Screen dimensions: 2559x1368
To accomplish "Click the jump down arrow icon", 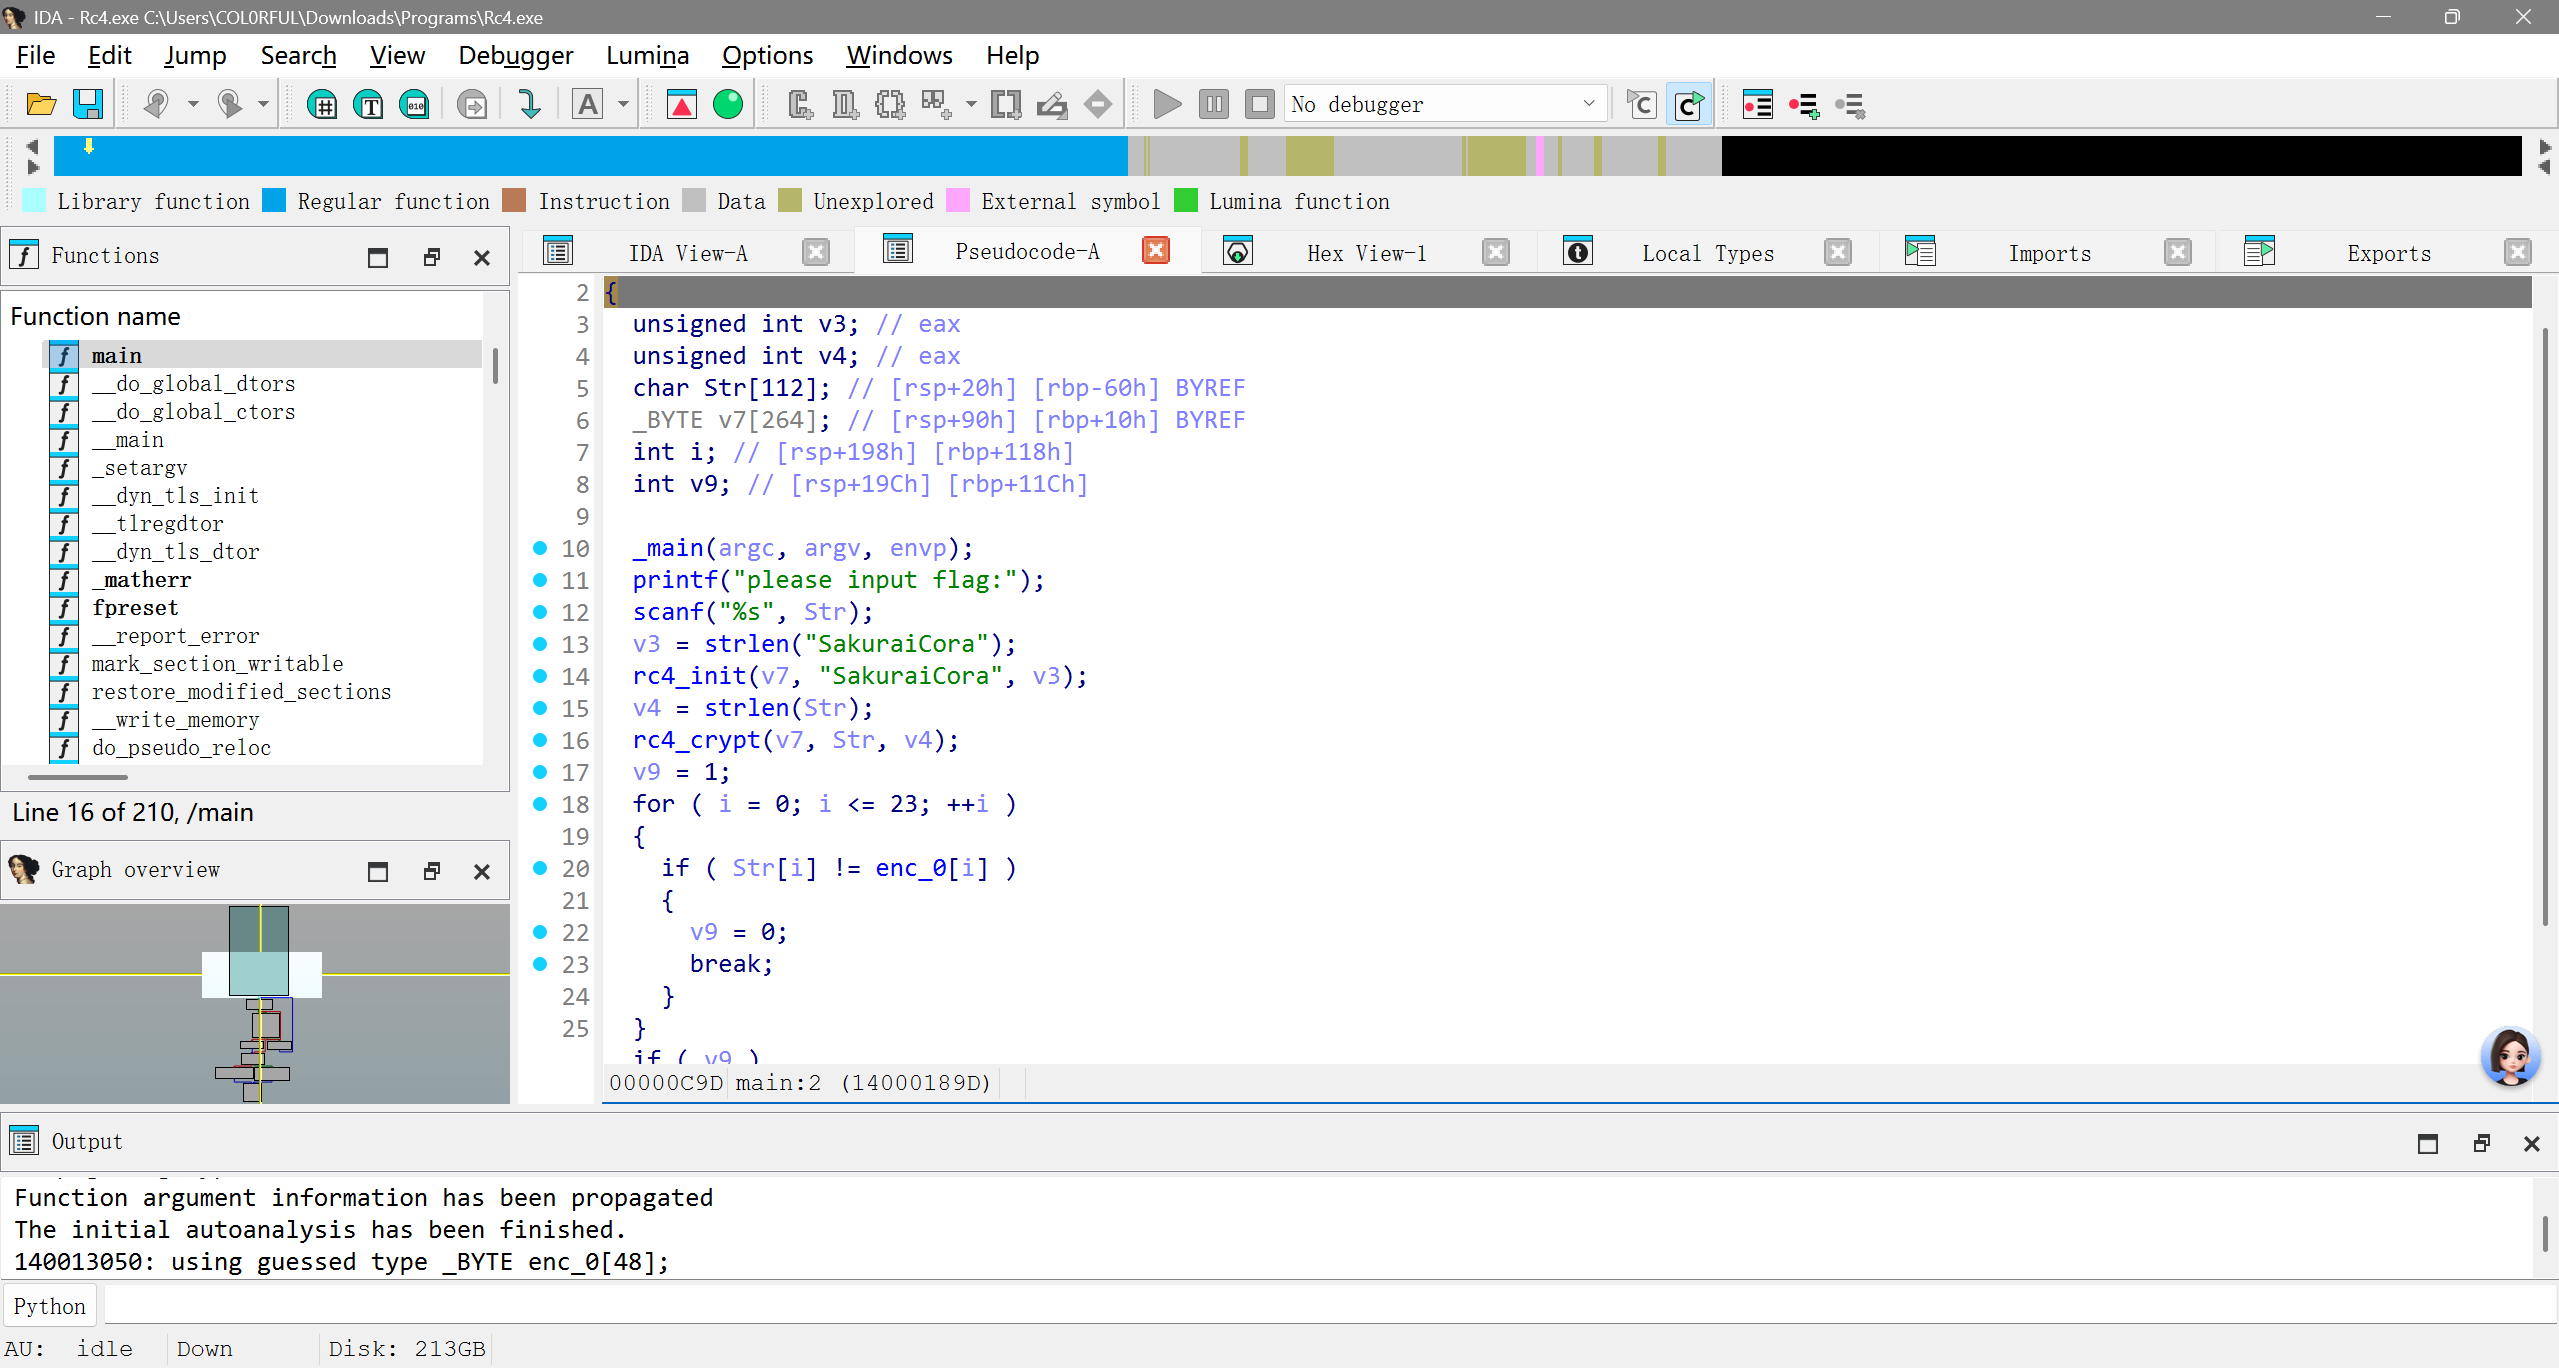I will click(529, 104).
